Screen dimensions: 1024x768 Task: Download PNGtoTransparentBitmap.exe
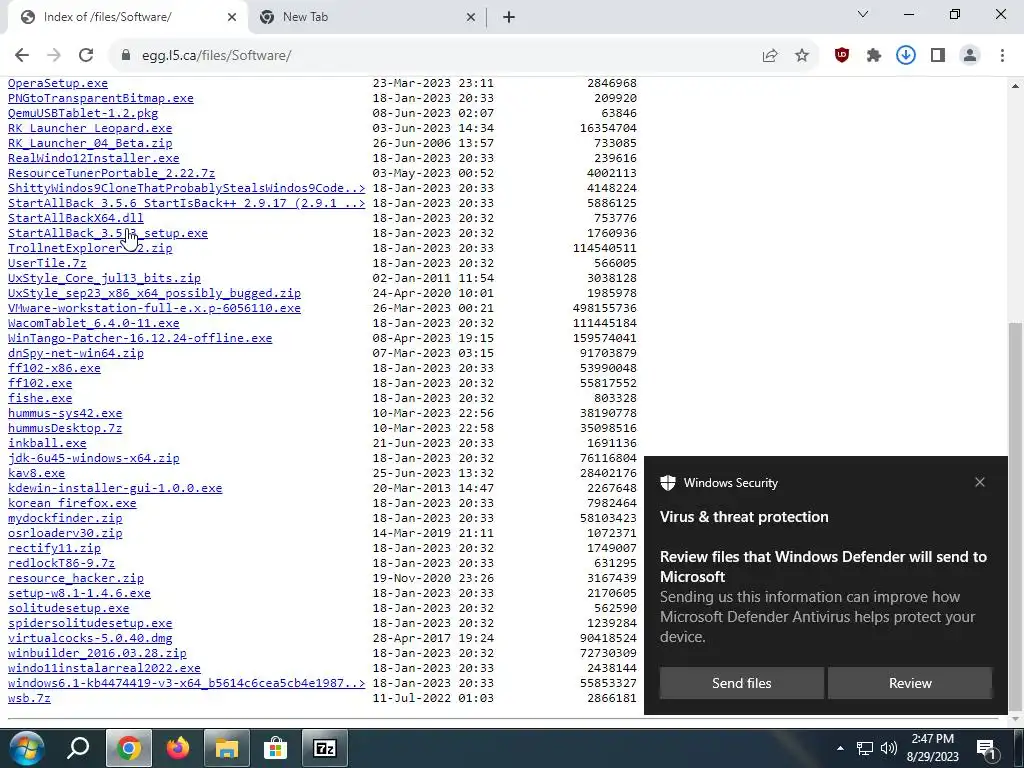(x=101, y=98)
